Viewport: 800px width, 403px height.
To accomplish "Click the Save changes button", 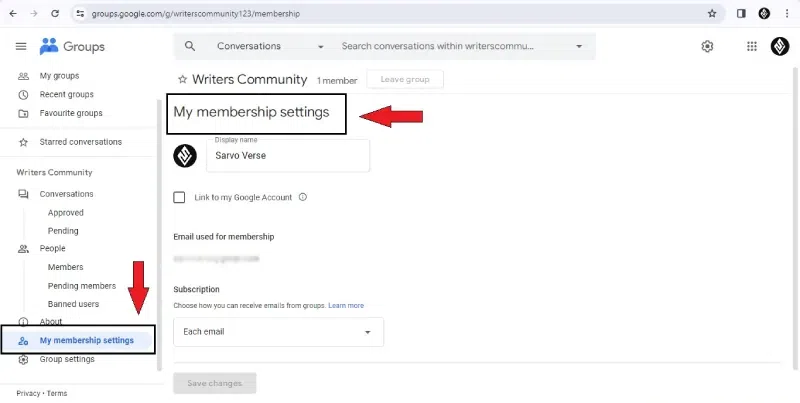I will [215, 383].
